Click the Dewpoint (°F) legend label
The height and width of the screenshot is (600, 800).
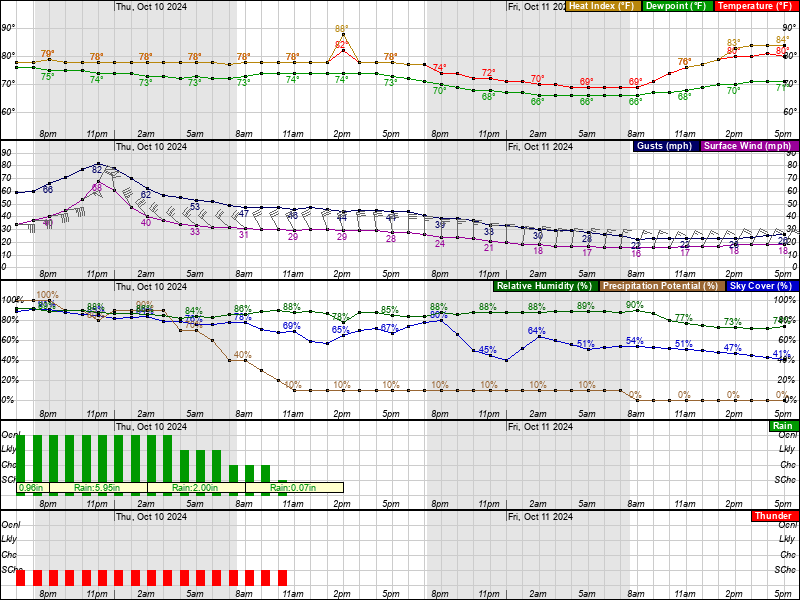pyautogui.click(x=677, y=6)
